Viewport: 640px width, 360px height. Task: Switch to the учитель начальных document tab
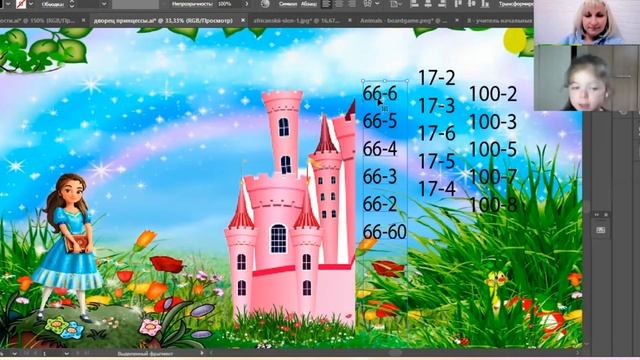500,20
